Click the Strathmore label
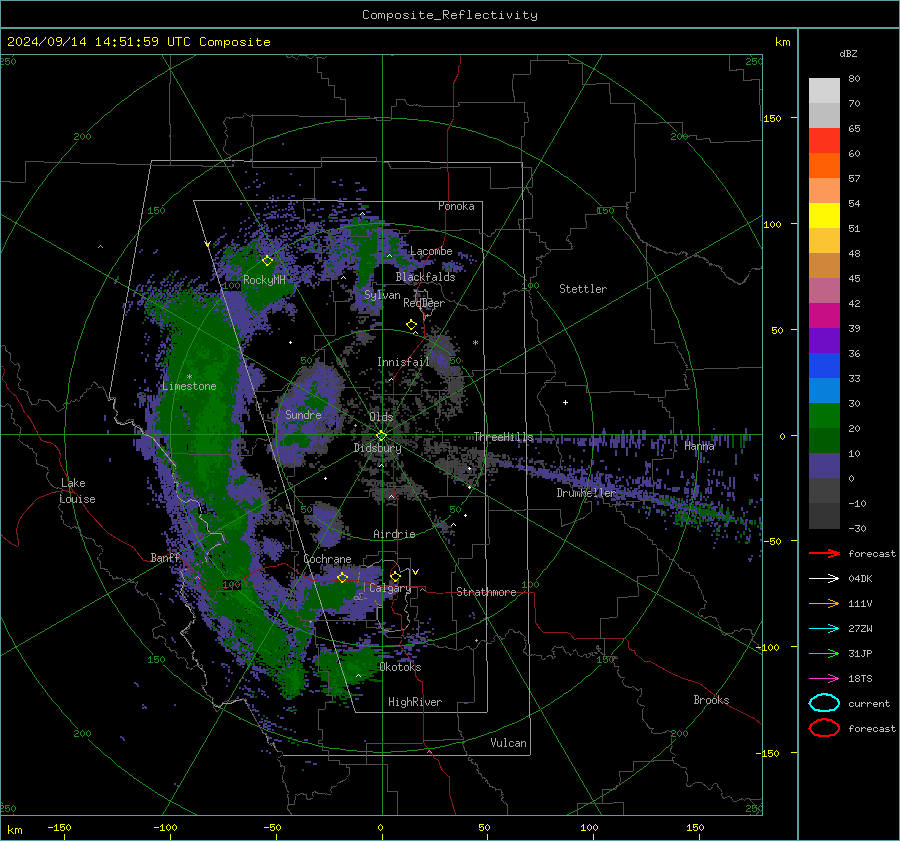The height and width of the screenshot is (841, 900). [x=486, y=592]
